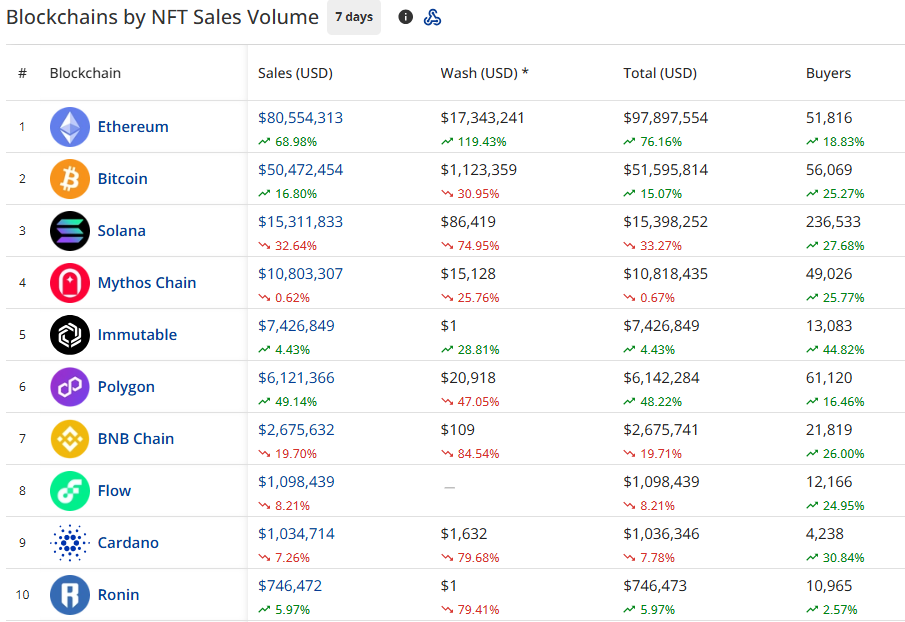Click the Polygon logo icon
This screenshot has height=622, width=905.
tap(70, 387)
